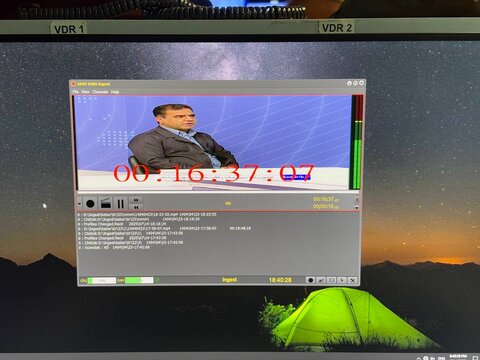Open the Channels menu
This screenshot has height=360, width=480.
(x=100, y=92)
